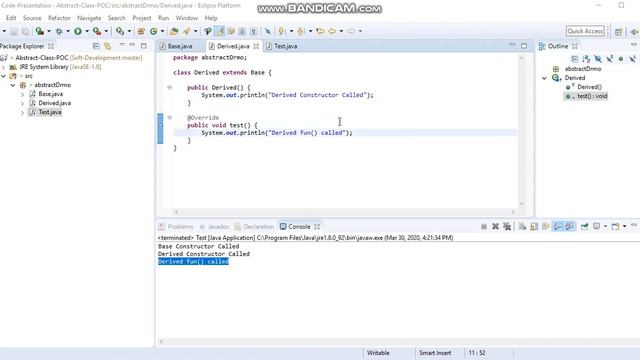Select Test.java in Package Explorer
This screenshot has width=640, height=360.
50,112
